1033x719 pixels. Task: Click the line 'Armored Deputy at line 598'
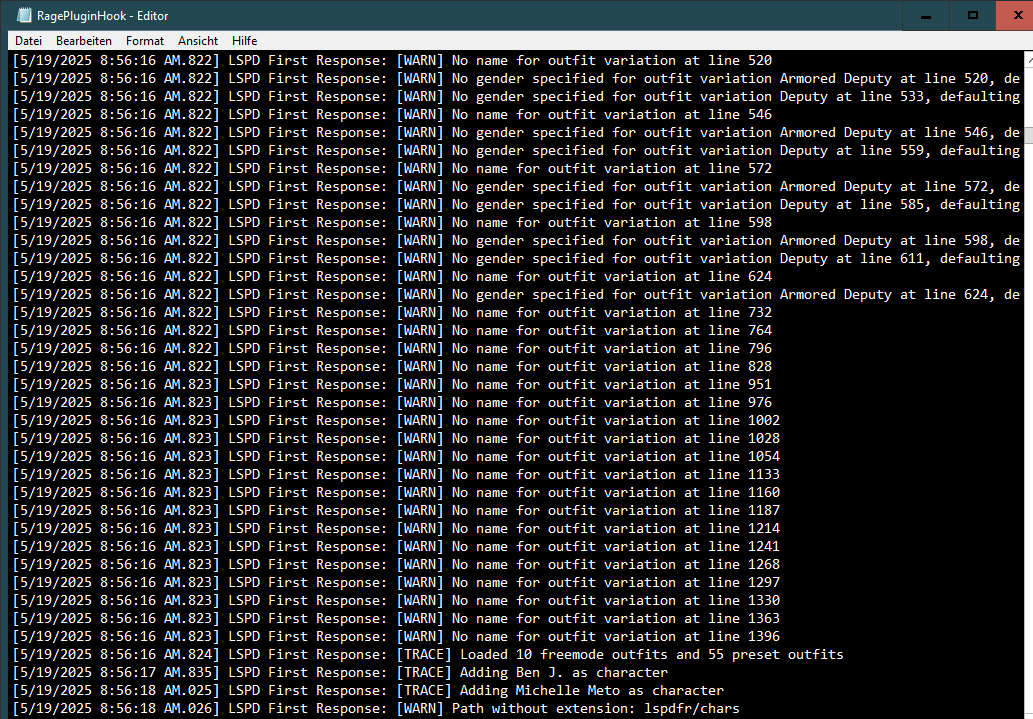point(516,241)
